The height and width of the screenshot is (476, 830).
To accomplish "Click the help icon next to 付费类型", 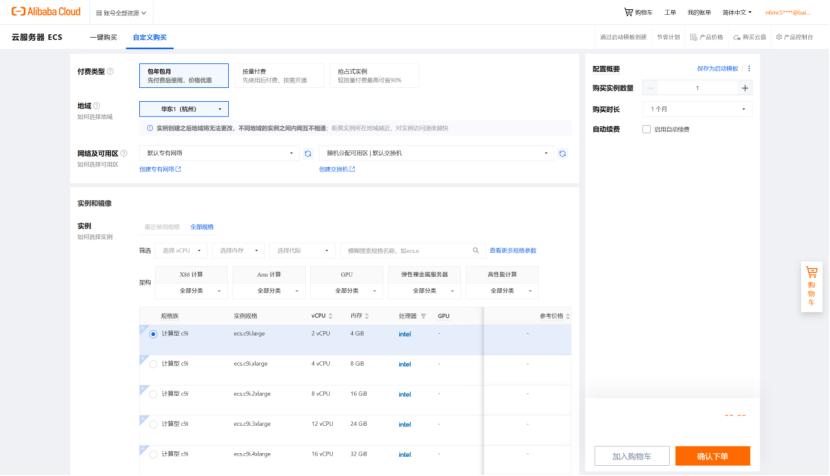I will click(x=110, y=71).
